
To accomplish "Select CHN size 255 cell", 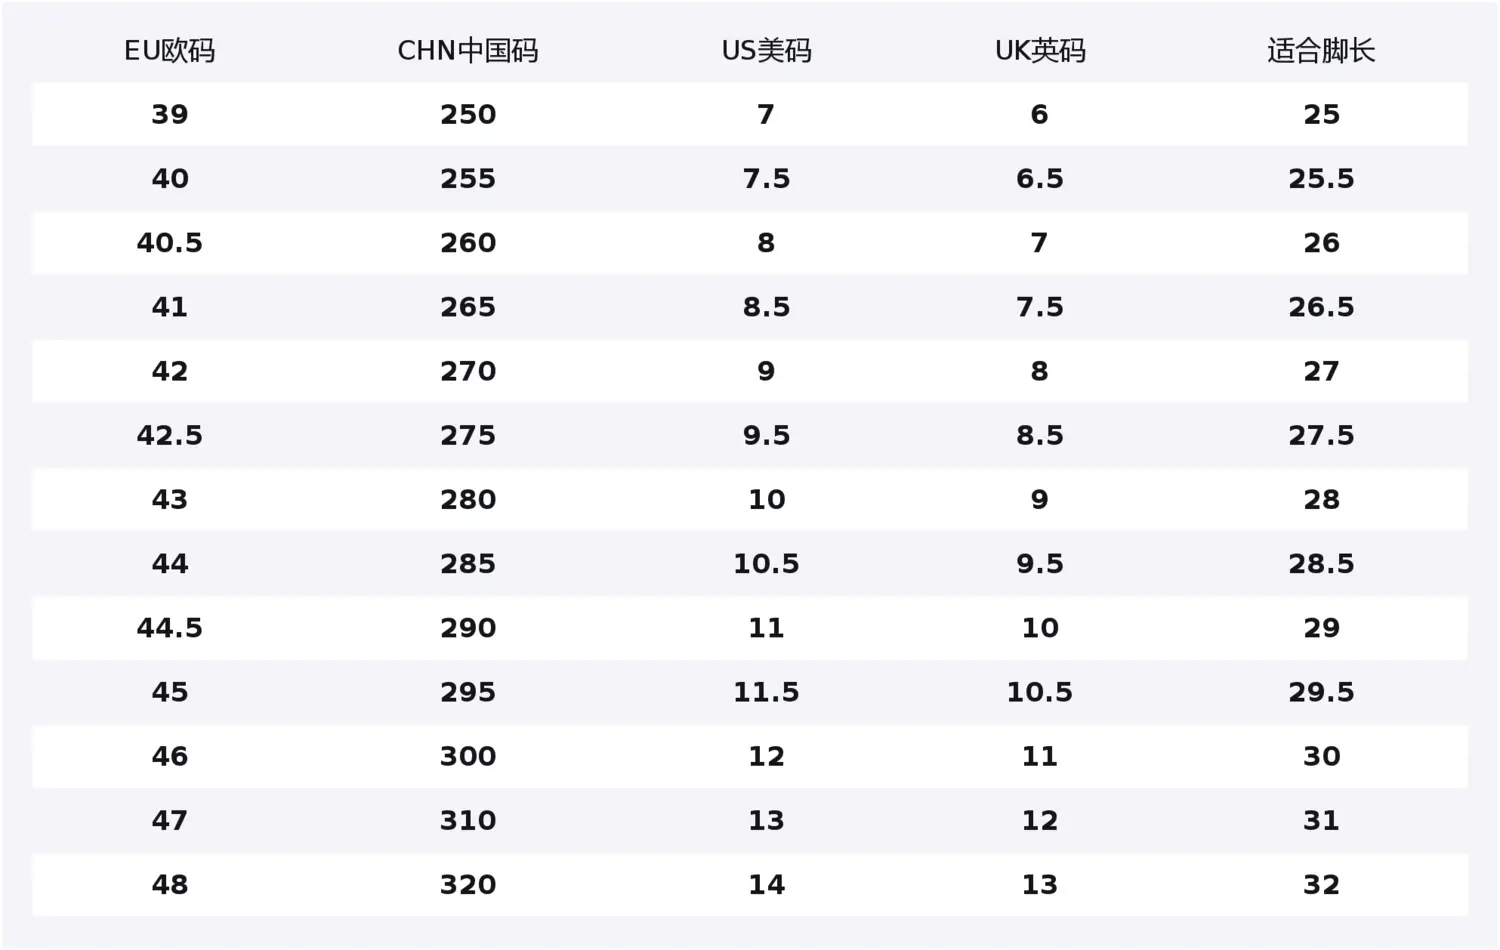I will pyautogui.click(x=467, y=179).
